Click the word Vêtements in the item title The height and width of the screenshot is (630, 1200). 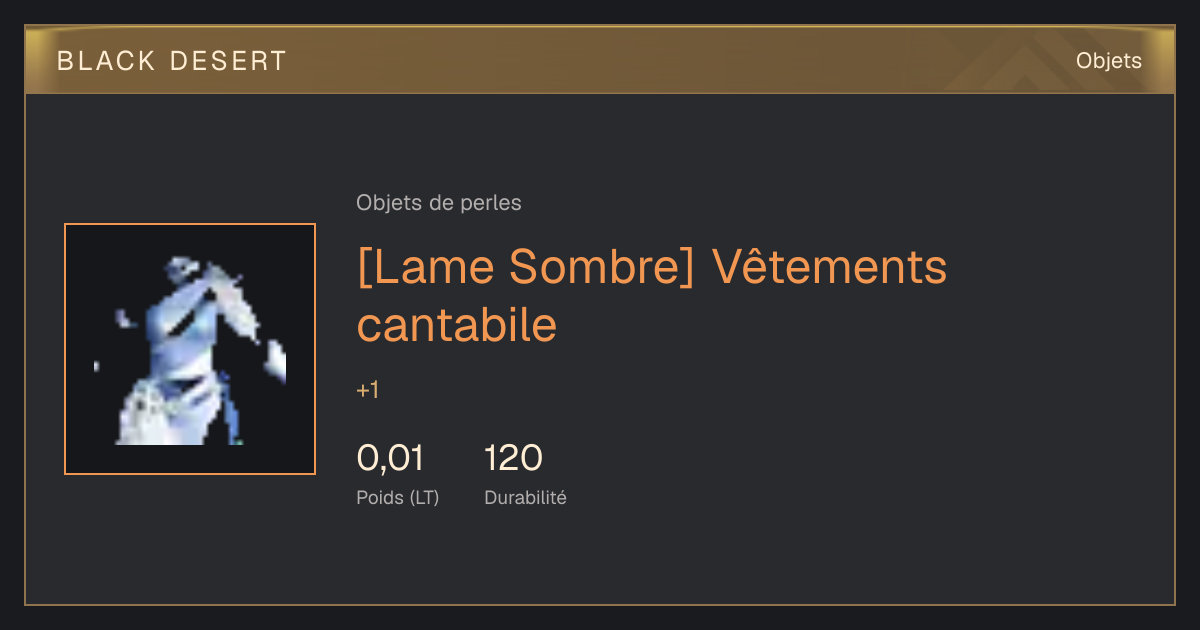point(829,267)
